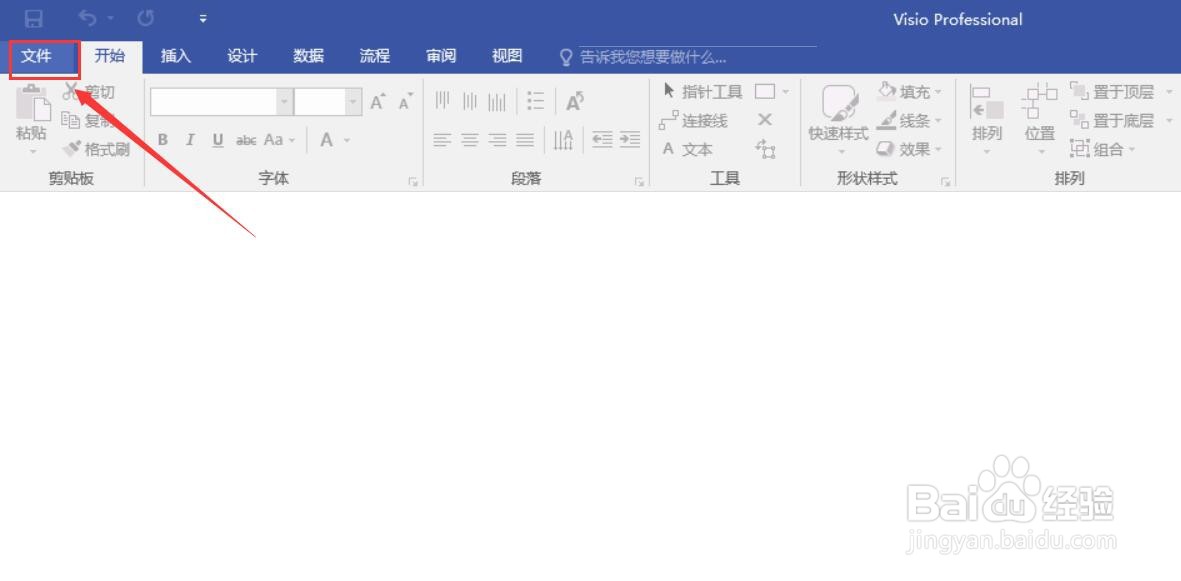Open the 效果 effects dropdown

pyautogui.click(x=910, y=149)
